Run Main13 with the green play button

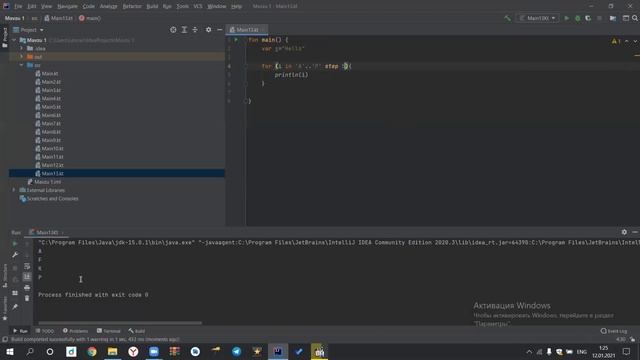[x=567, y=18]
